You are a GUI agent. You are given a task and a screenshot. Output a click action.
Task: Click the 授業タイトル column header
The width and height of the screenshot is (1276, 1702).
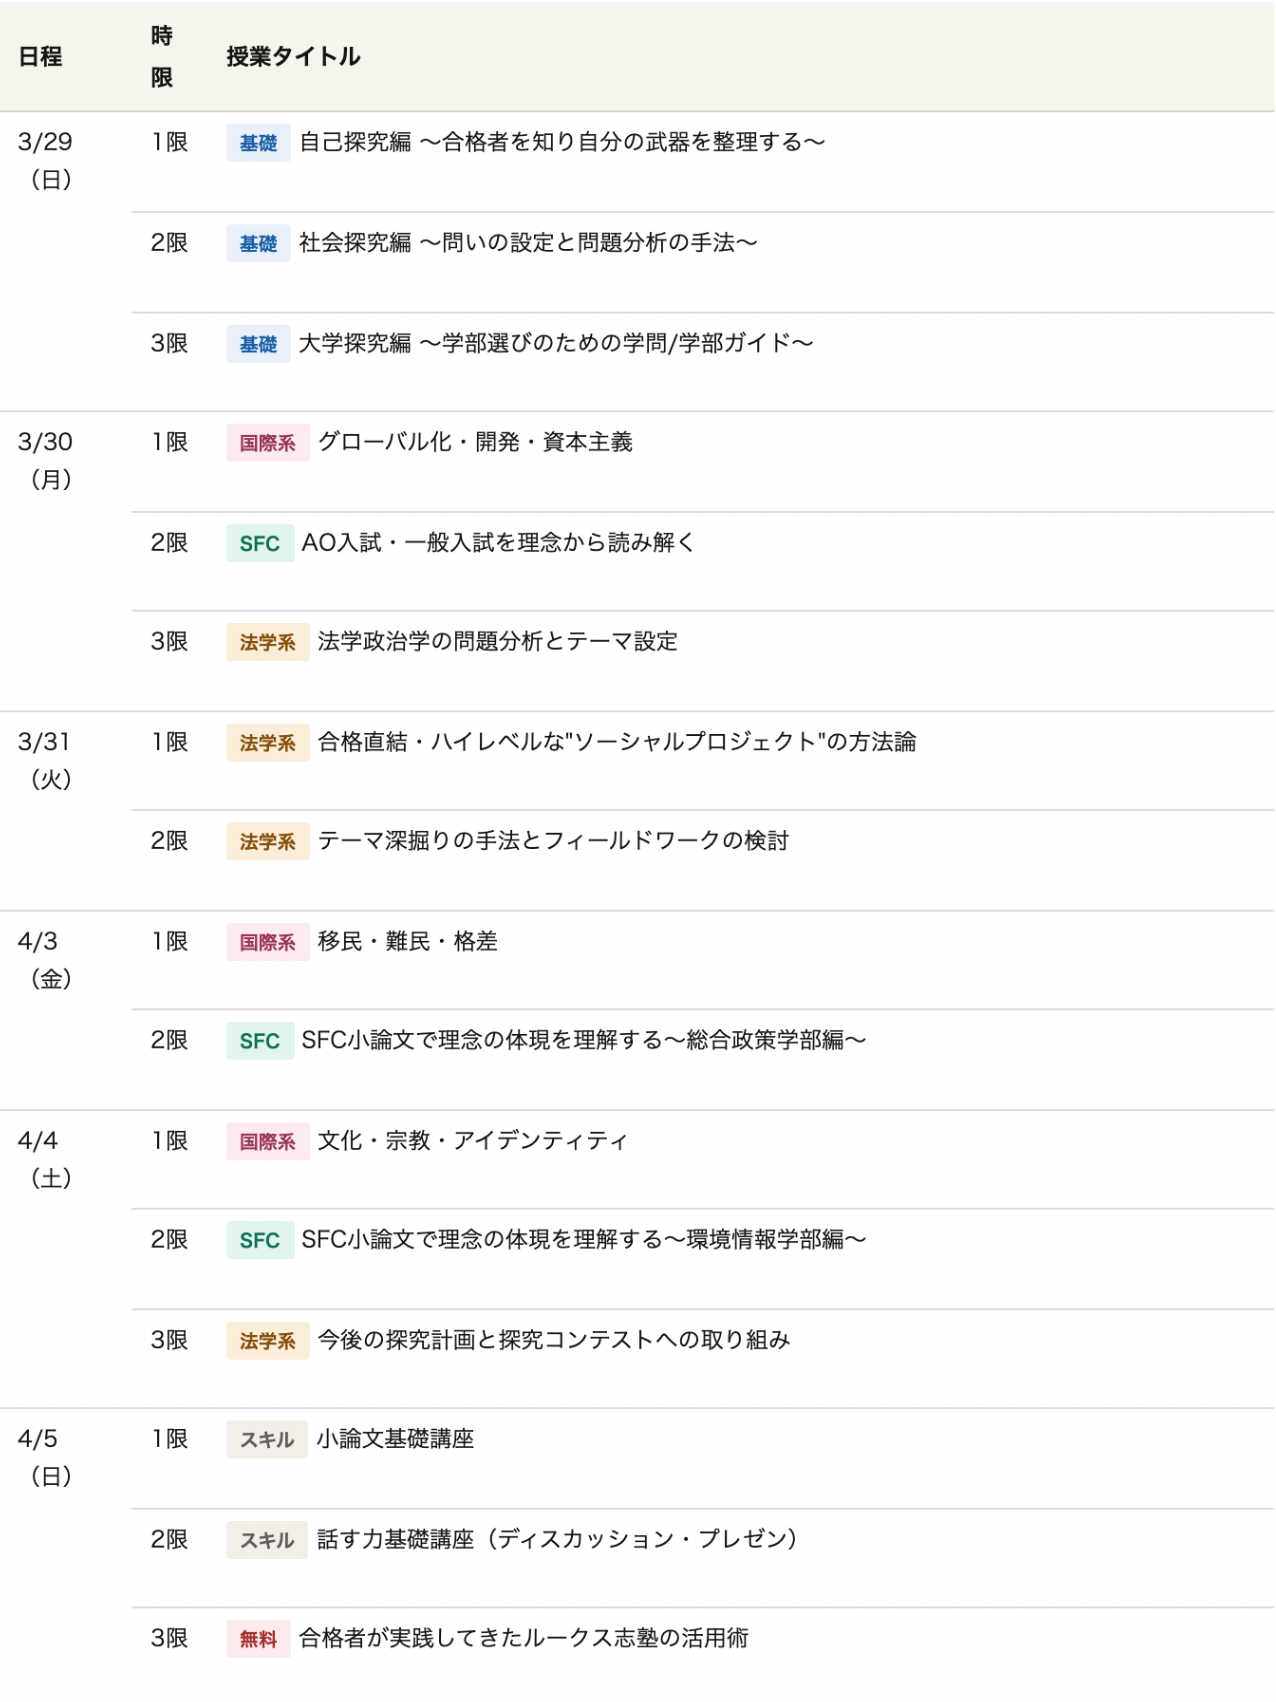click(x=293, y=57)
